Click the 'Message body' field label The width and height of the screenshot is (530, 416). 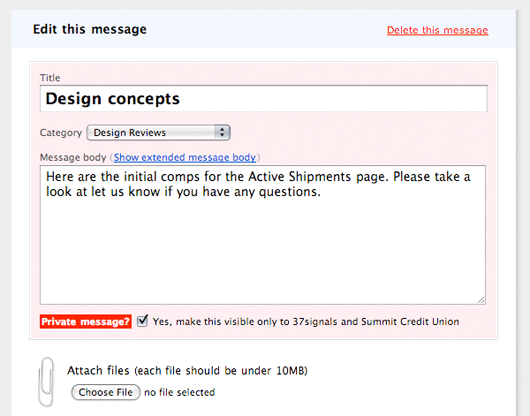(x=73, y=157)
